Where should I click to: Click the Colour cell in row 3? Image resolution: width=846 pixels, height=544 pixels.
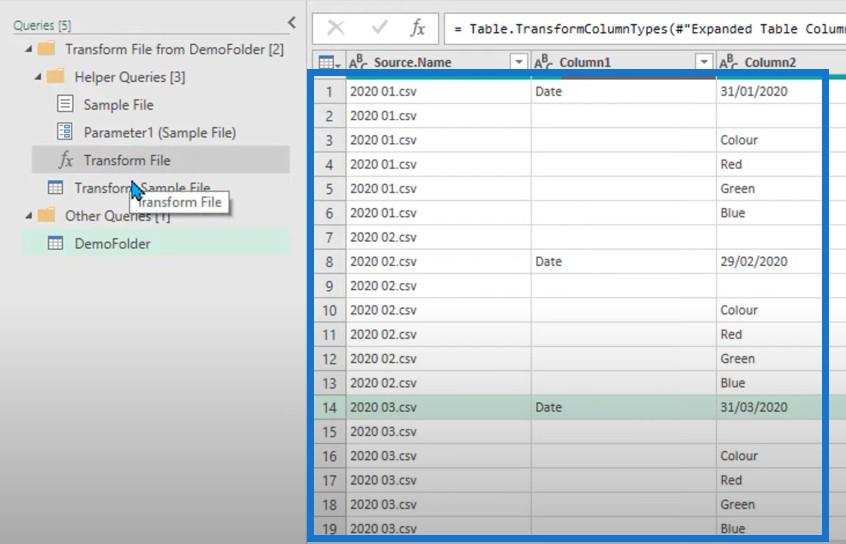(769, 140)
